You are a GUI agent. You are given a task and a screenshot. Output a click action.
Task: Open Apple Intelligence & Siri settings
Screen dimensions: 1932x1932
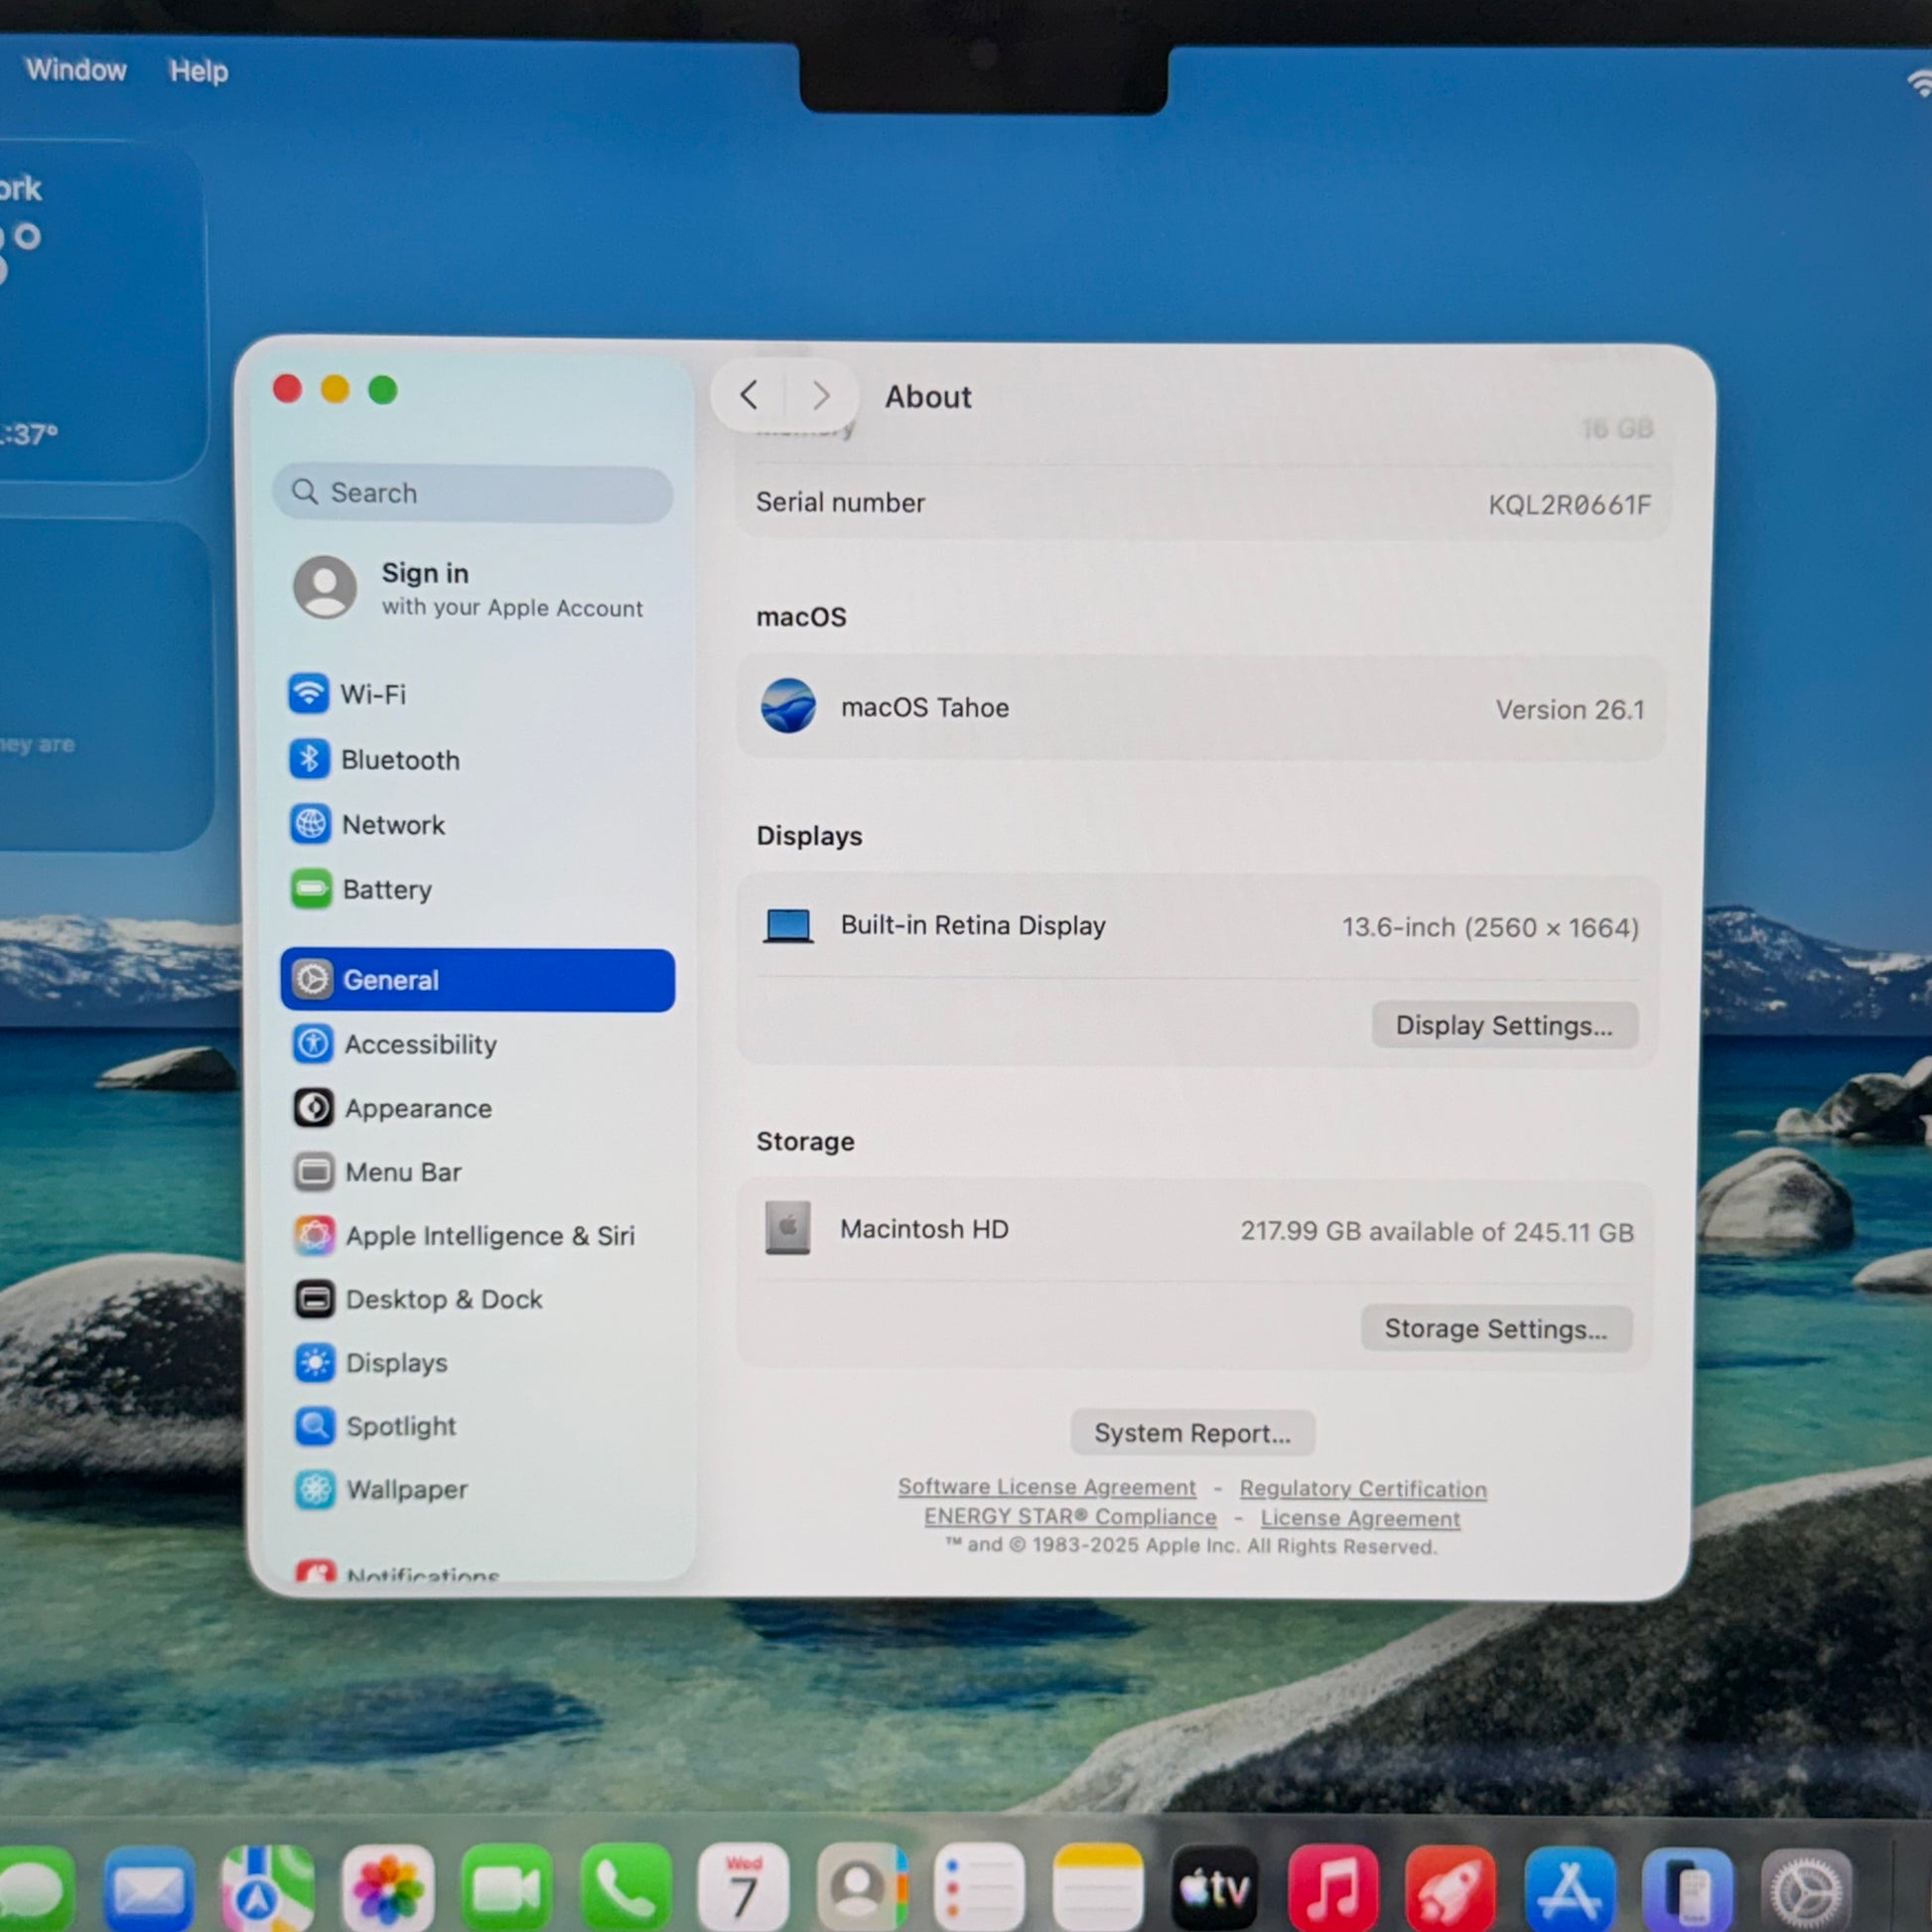[489, 1236]
